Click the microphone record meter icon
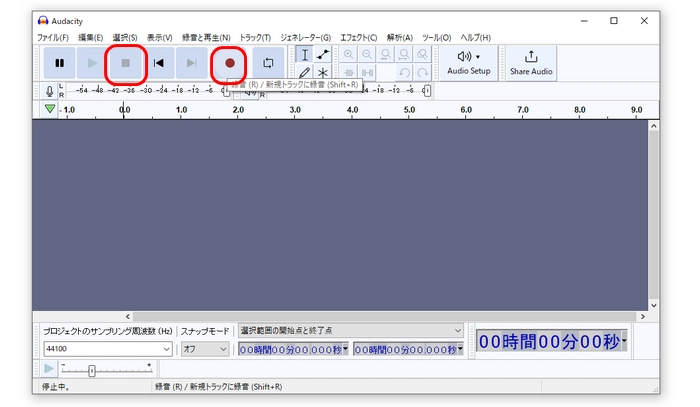The image size is (700, 407). [49, 91]
